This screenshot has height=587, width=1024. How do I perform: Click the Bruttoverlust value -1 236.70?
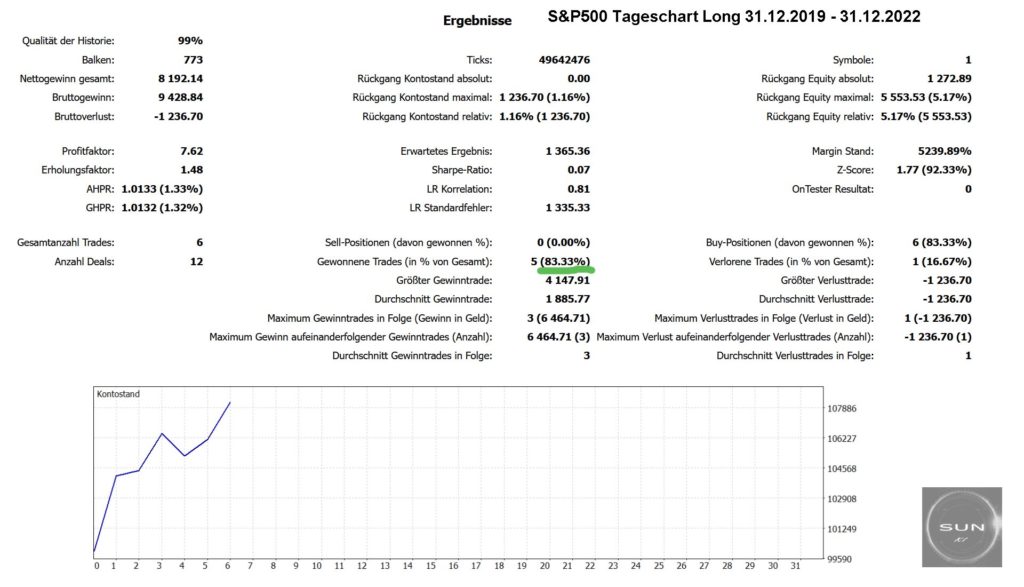click(x=174, y=116)
